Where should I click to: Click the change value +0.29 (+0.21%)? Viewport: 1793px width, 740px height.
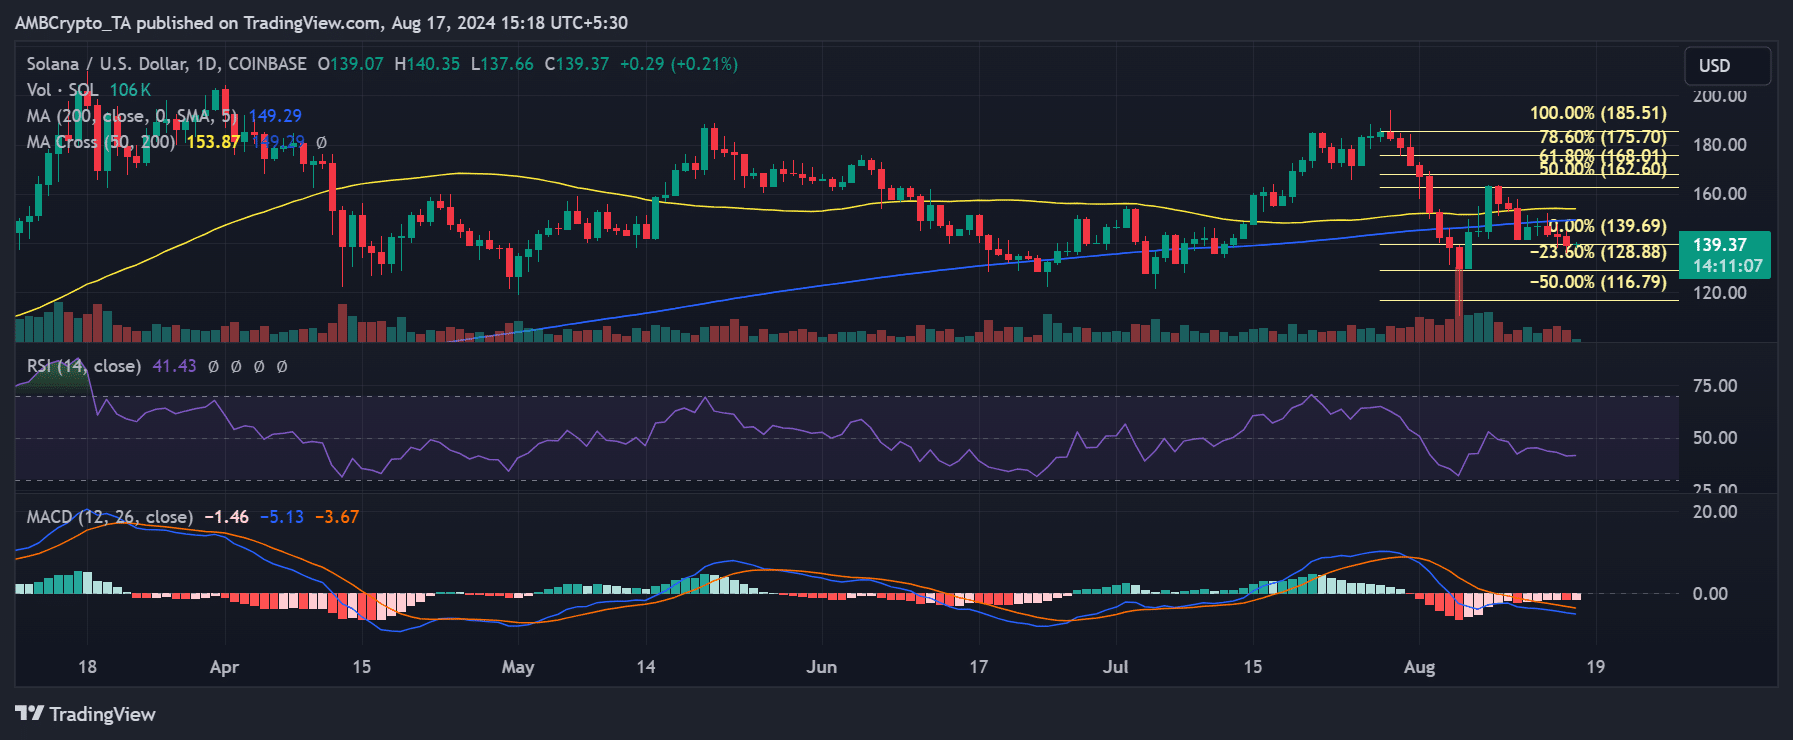pyautogui.click(x=679, y=64)
